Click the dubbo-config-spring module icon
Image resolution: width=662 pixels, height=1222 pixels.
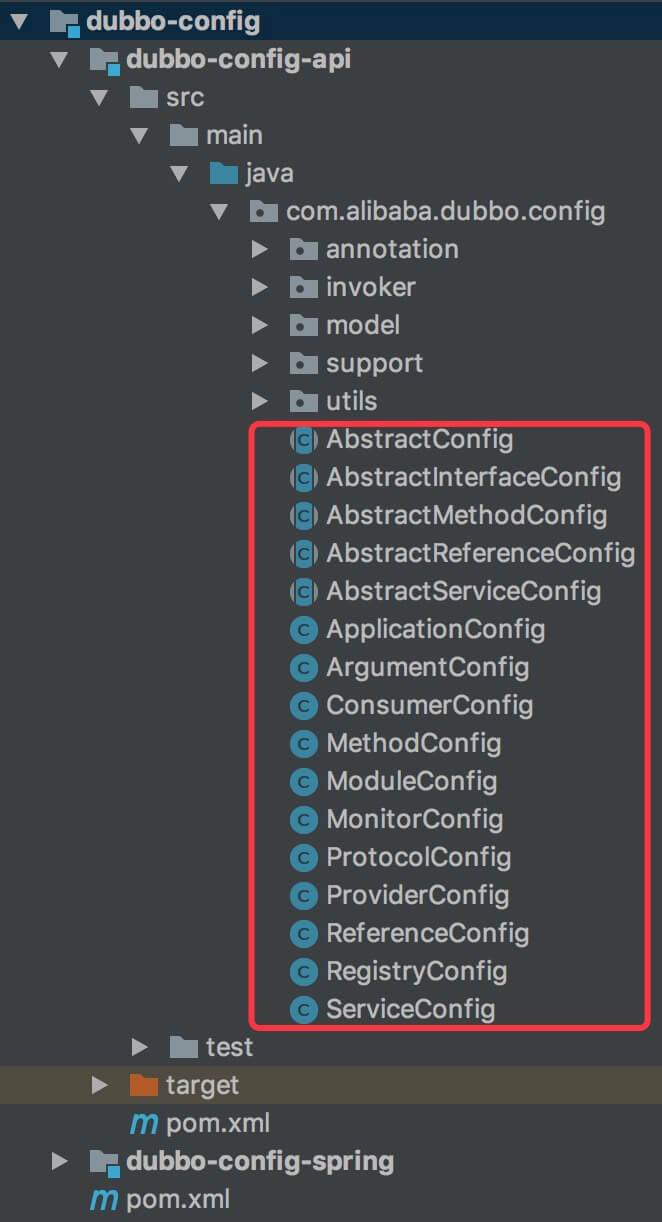tap(104, 1161)
